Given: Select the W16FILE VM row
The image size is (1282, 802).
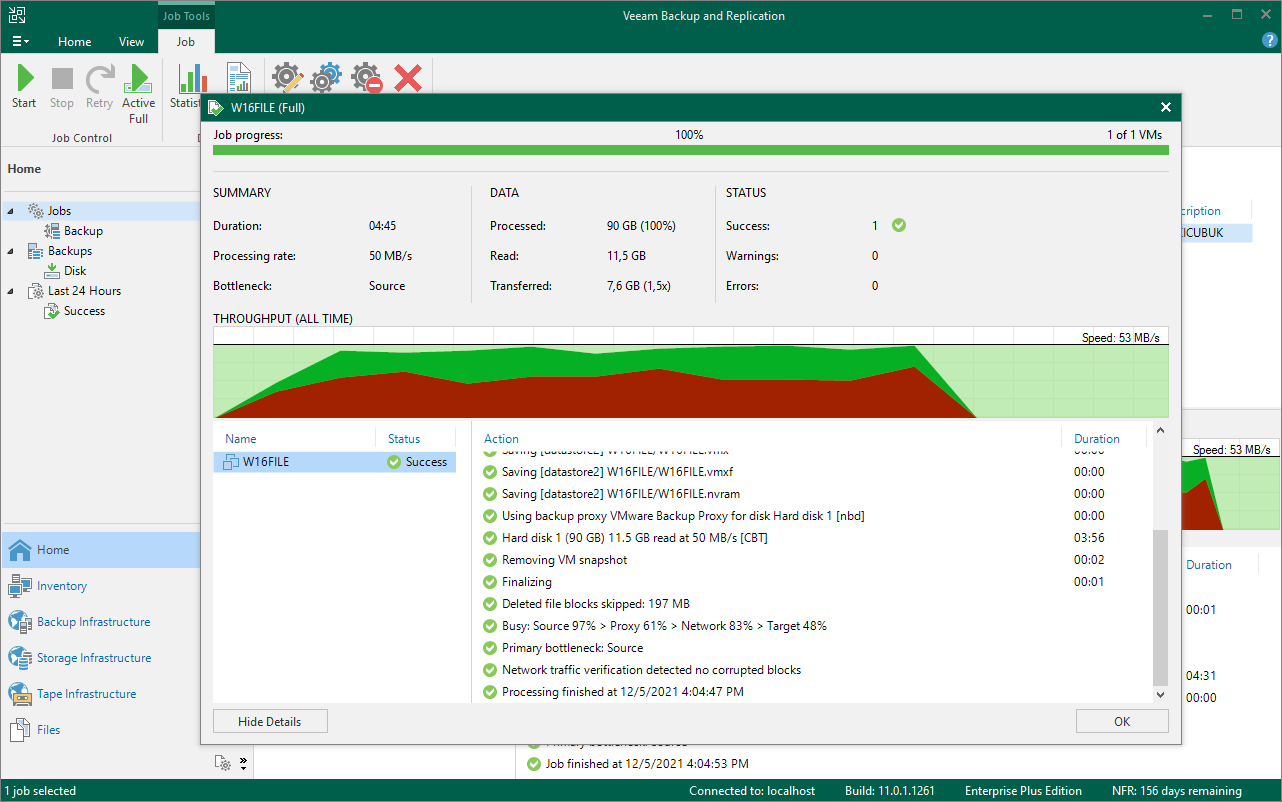Looking at the screenshot, I should click(334, 462).
